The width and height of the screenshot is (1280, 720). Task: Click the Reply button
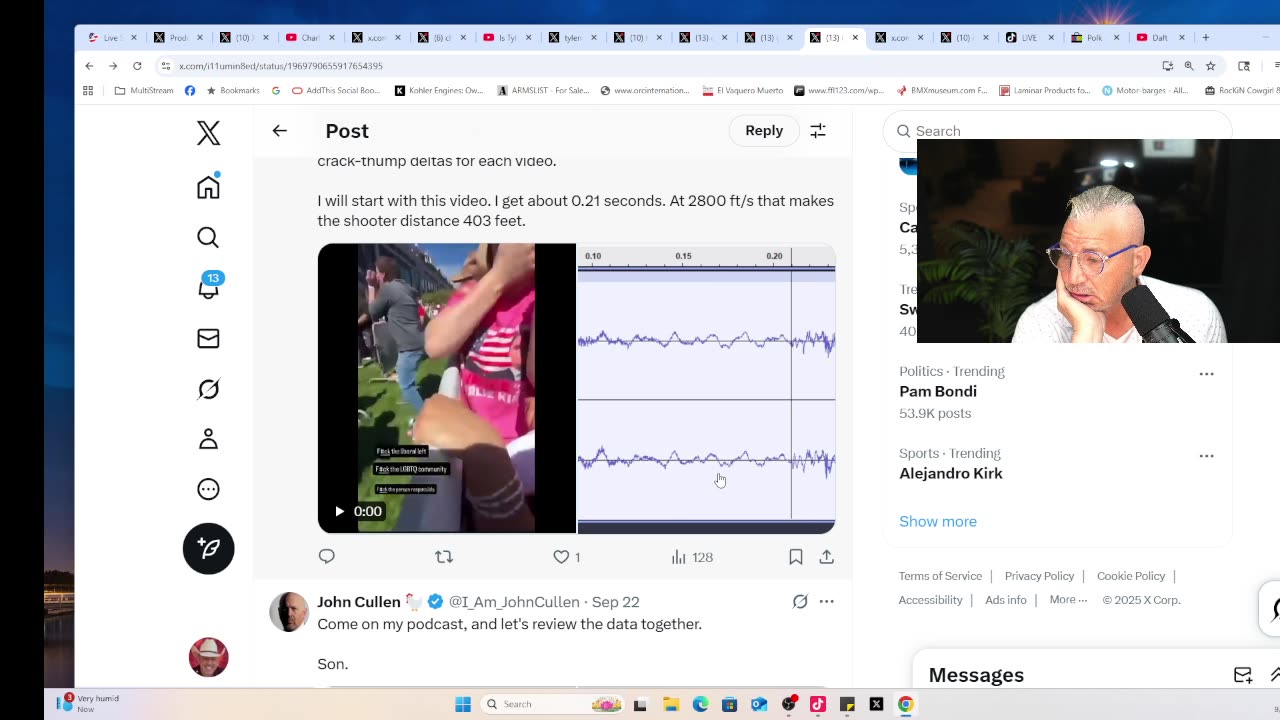coord(764,130)
